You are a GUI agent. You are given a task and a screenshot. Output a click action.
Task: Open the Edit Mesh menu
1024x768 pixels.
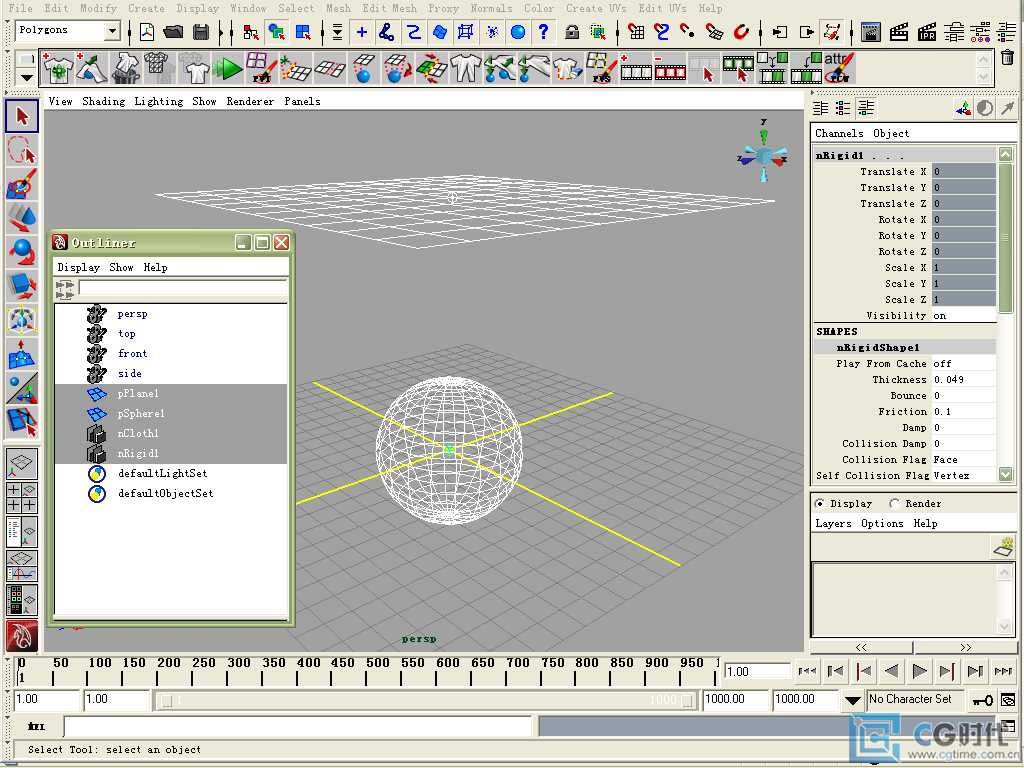click(389, 8)
